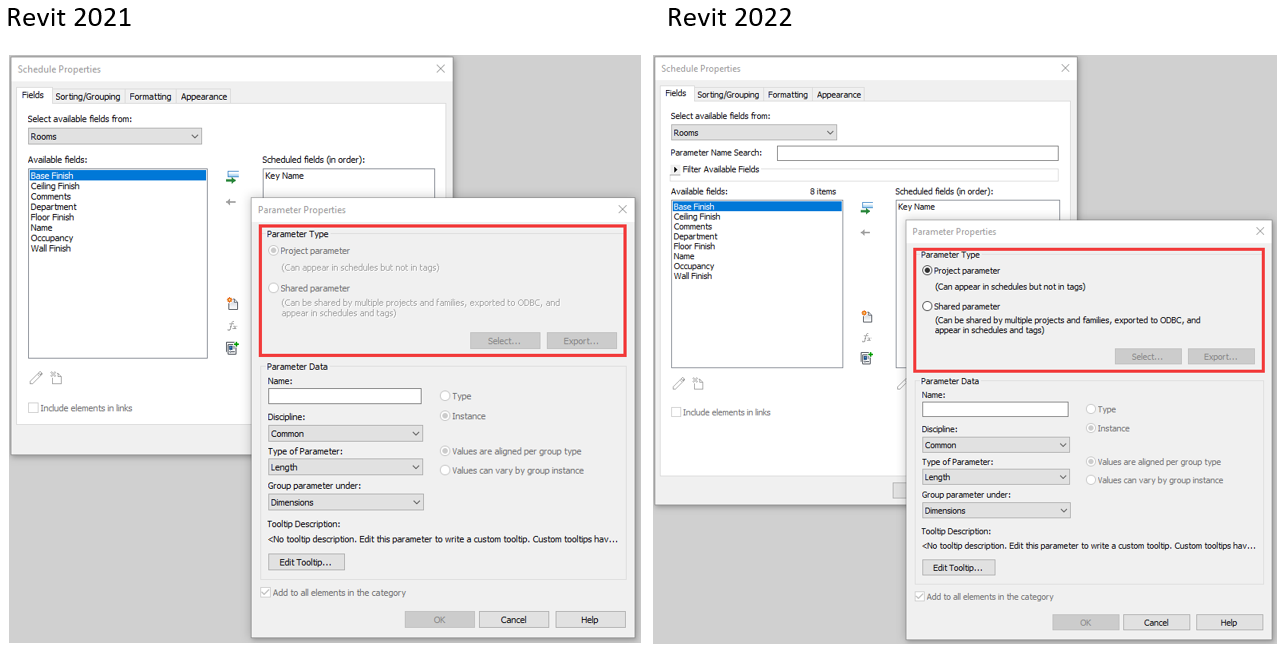The width and height of the screenshot is (1283, 649).
Task: Click the Combine Parameters icon in Revit 2022
Action: click(867, 357)
